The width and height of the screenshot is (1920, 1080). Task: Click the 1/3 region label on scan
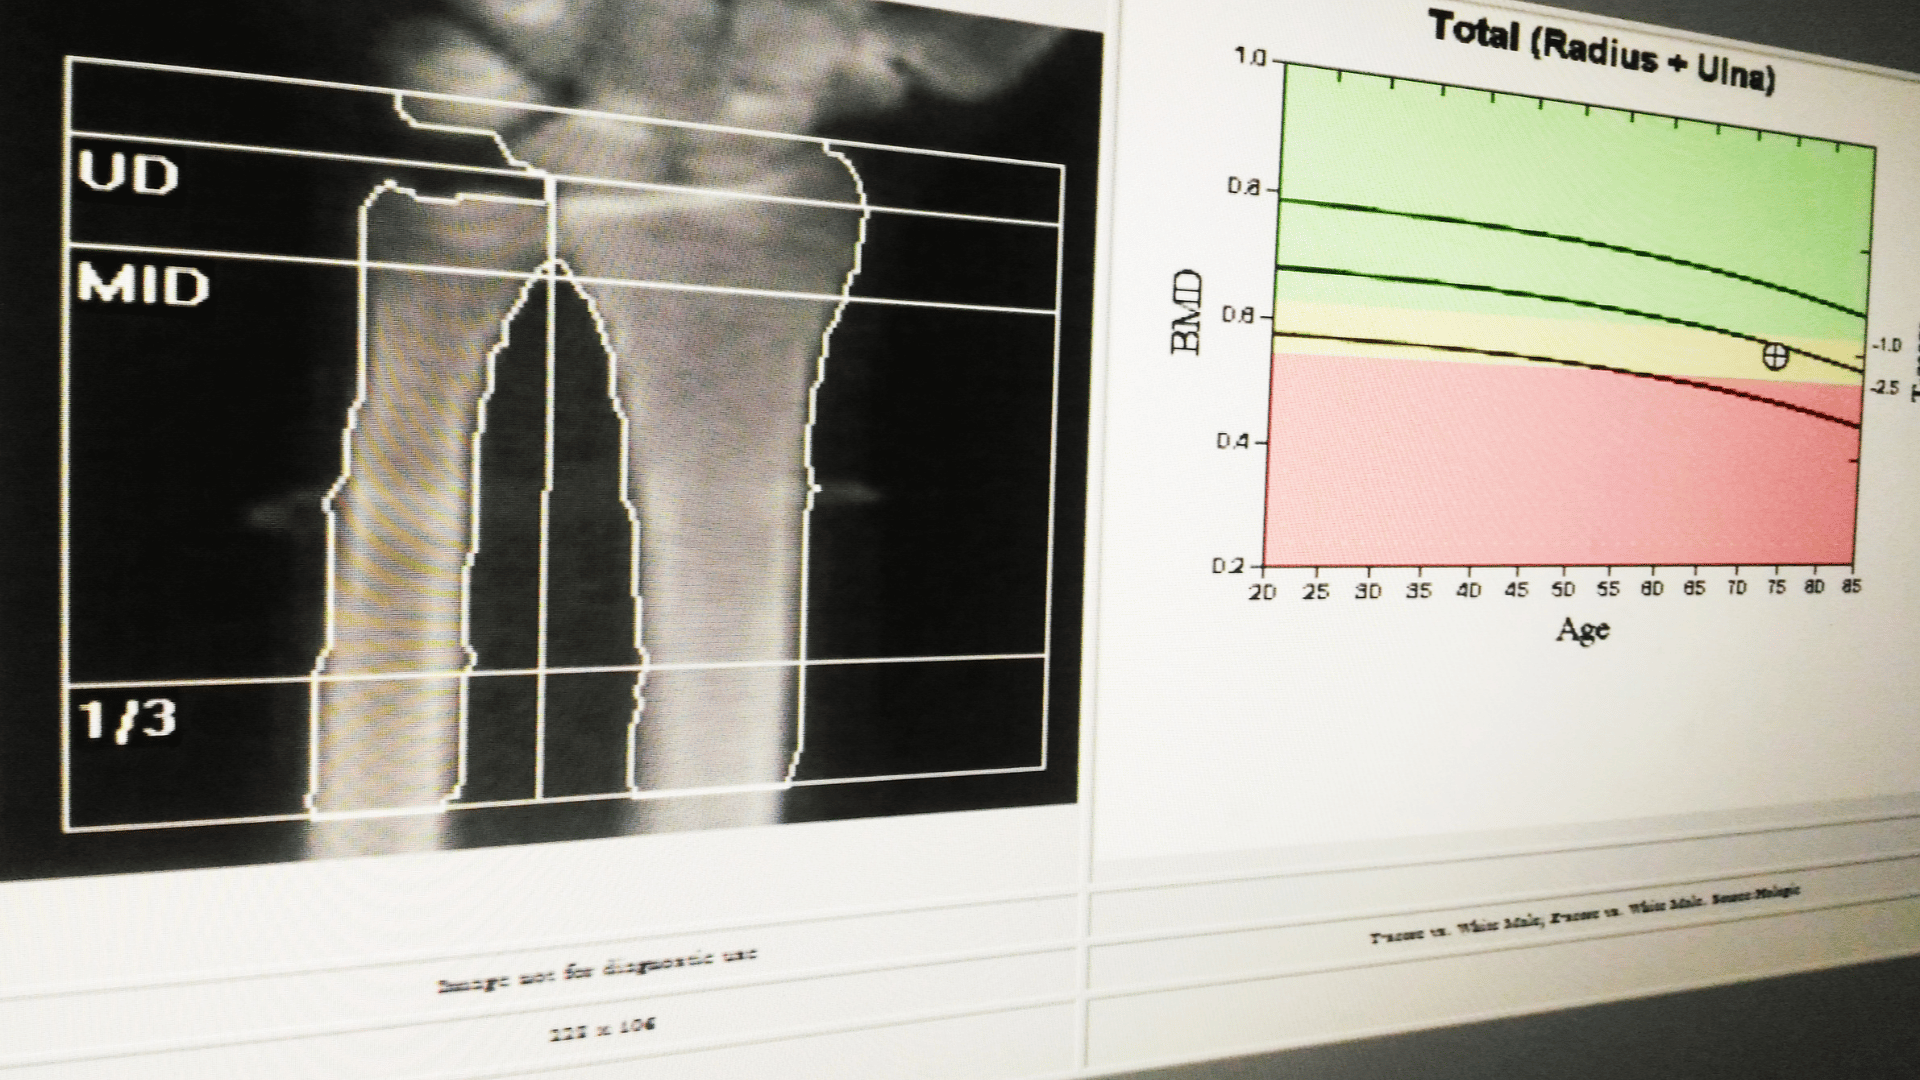[x=127, y=719]
